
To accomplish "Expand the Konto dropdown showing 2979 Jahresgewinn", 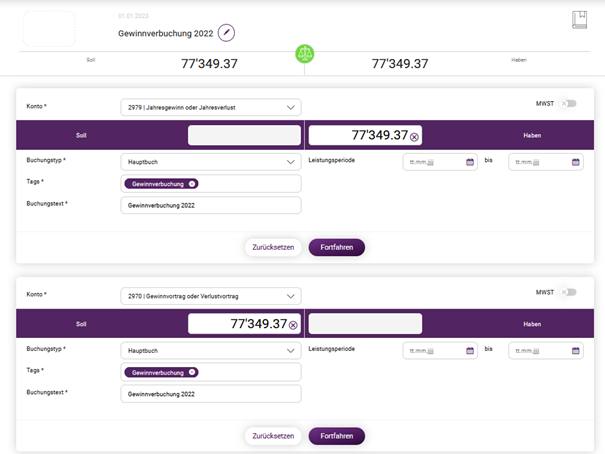I will coord(211,108).
